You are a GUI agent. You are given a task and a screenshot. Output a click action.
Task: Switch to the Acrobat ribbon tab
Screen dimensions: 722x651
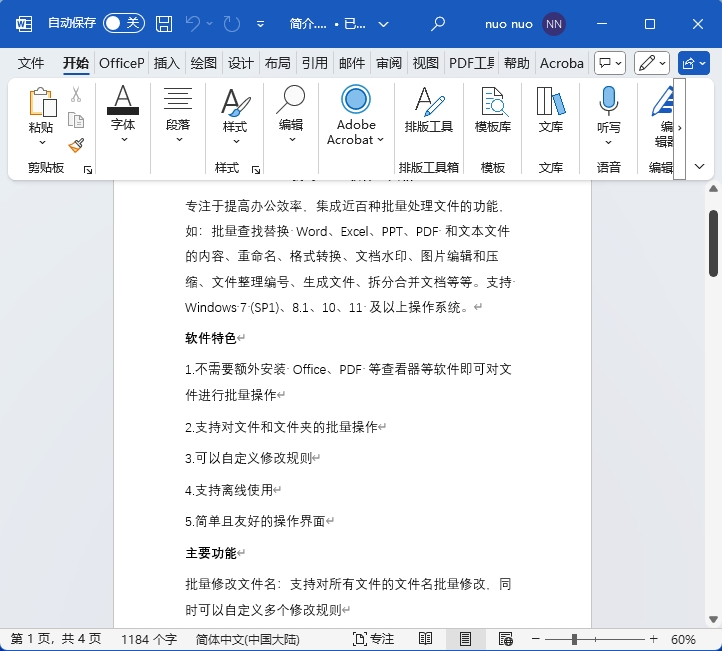[562, 63]
